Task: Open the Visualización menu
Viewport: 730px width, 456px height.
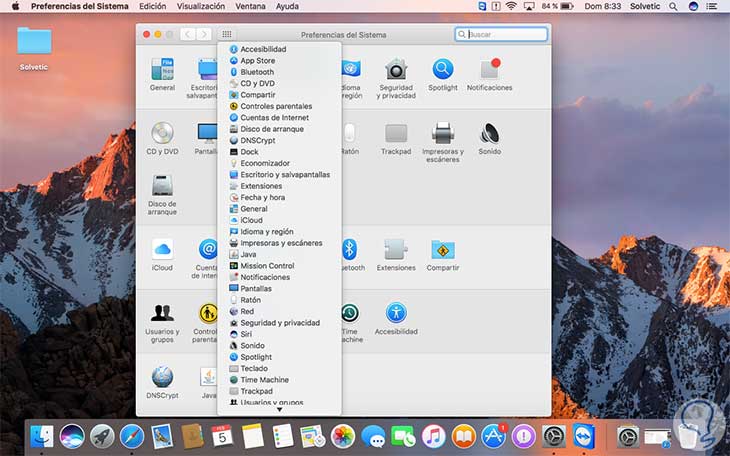Action: (201, 6)
